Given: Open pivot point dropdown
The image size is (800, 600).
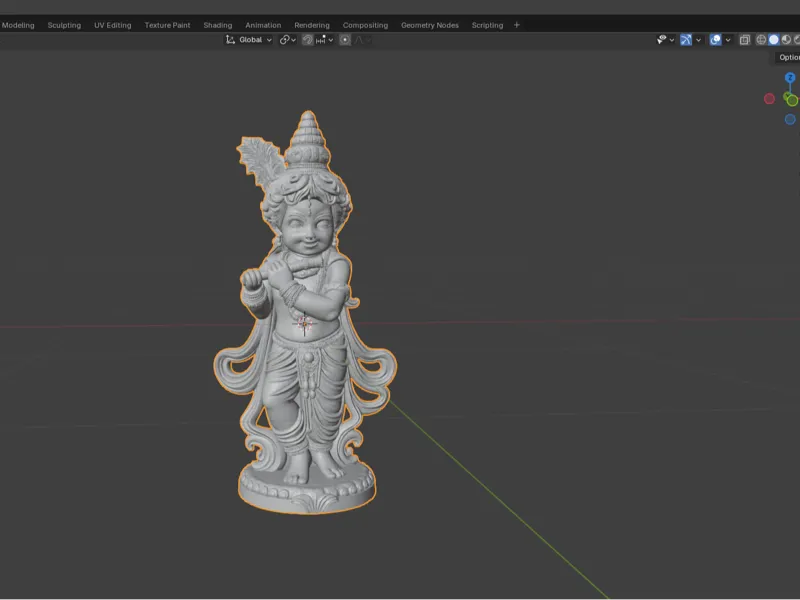Looking at the screenshot, I should (x=288, y=40).
